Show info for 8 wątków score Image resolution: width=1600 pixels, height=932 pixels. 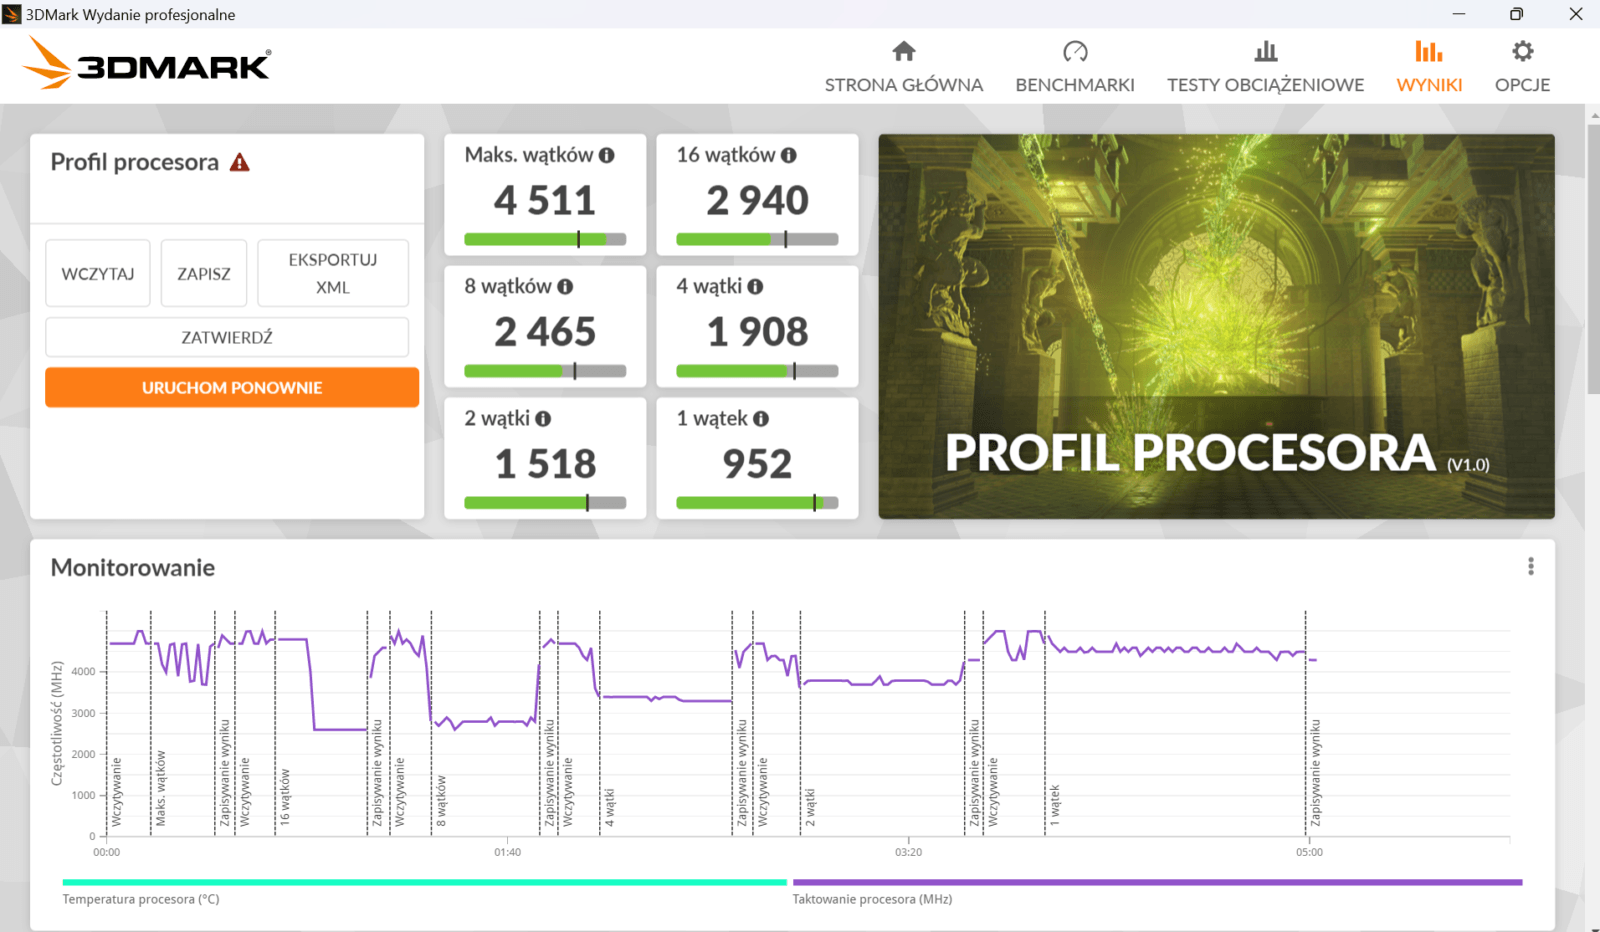click(x=565, y=287)
